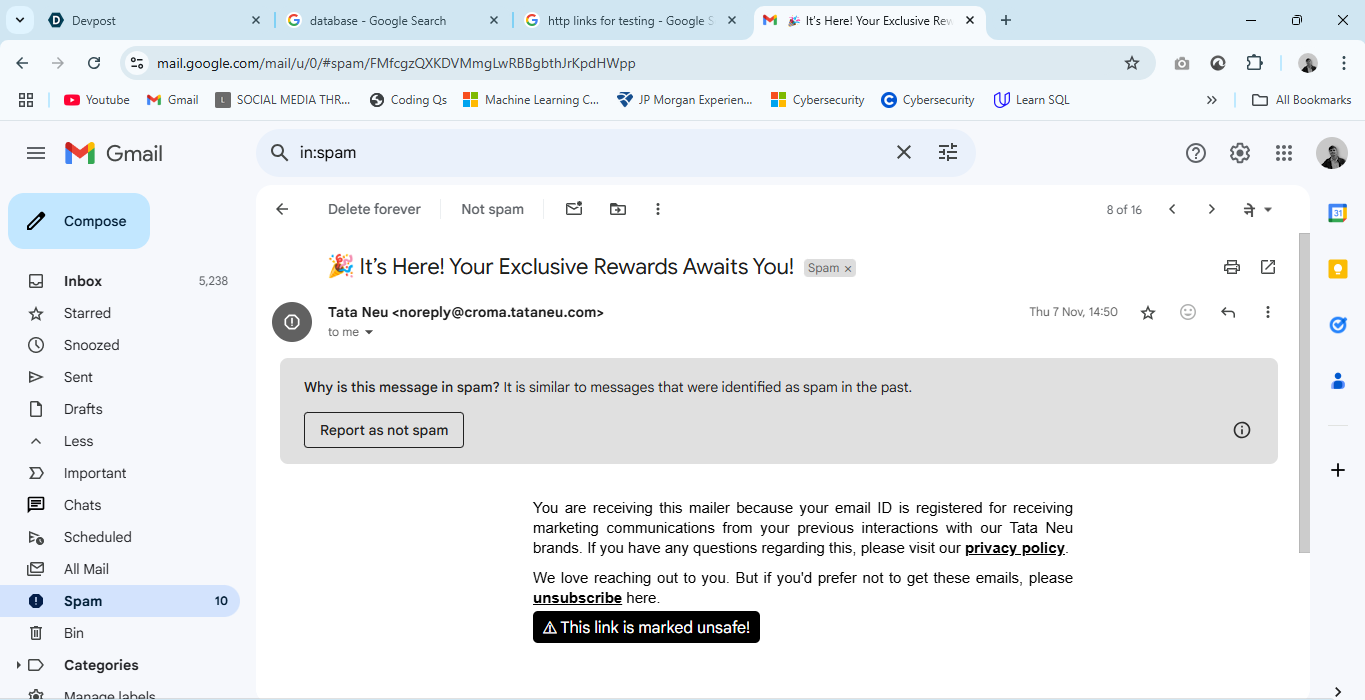Open email in new window icon
Screen dimensions: 1365x700
click(x=1268, y=267)
